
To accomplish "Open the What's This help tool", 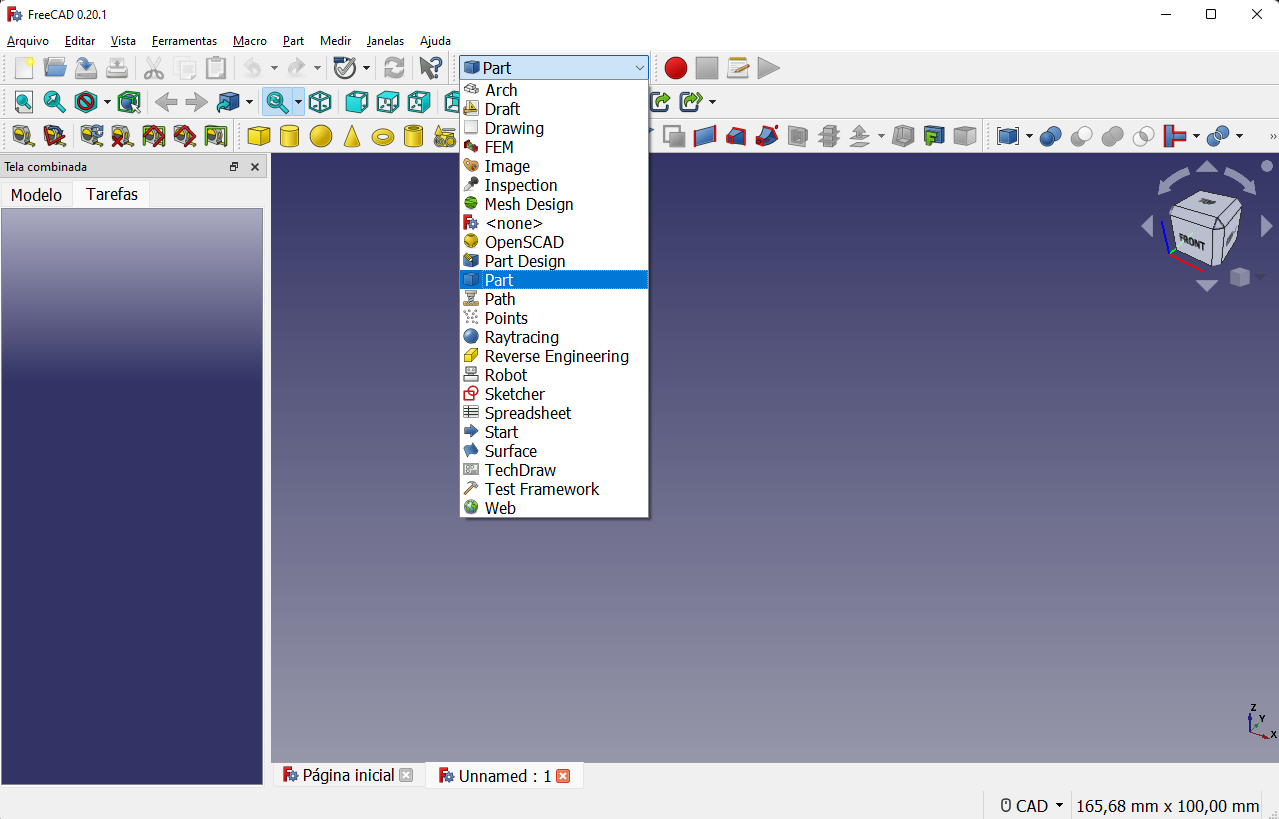I will pos(430,68).
